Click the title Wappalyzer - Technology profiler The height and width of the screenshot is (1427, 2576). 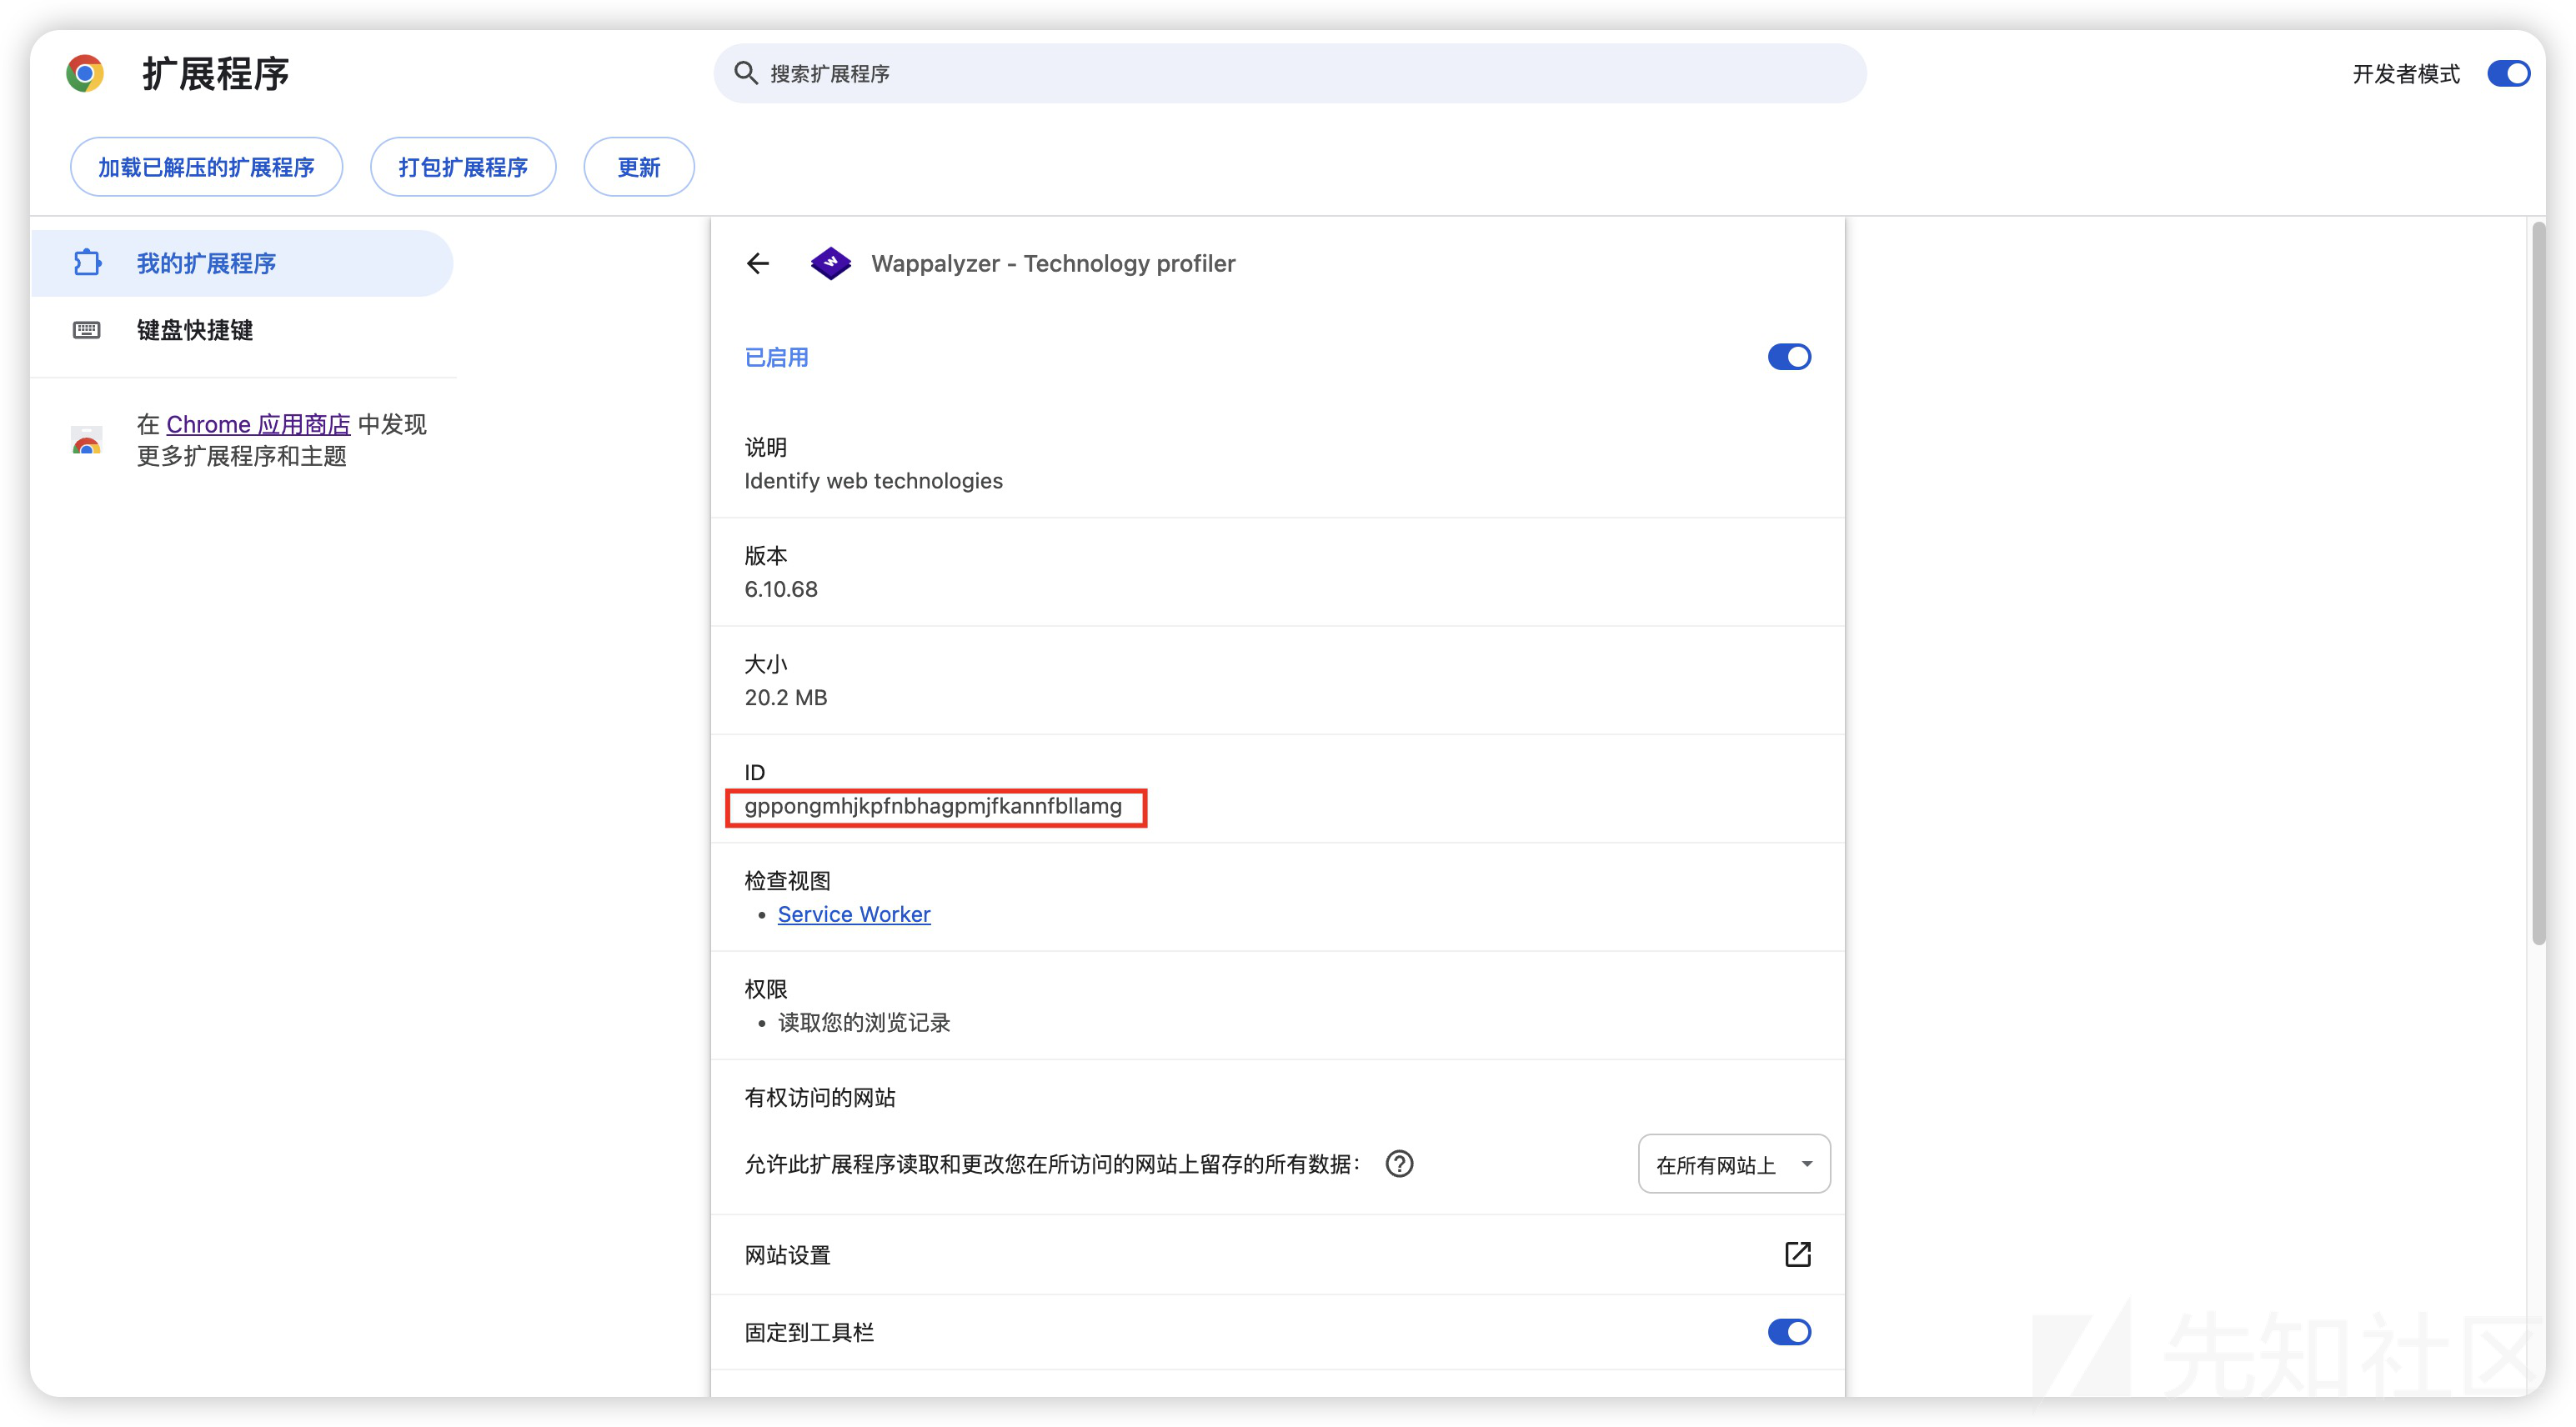[1053, 263]
